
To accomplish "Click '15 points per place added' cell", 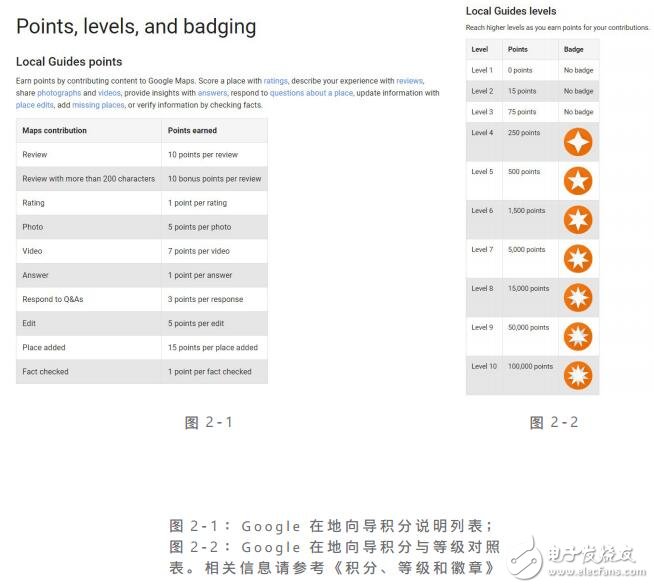I will [213, 347].
